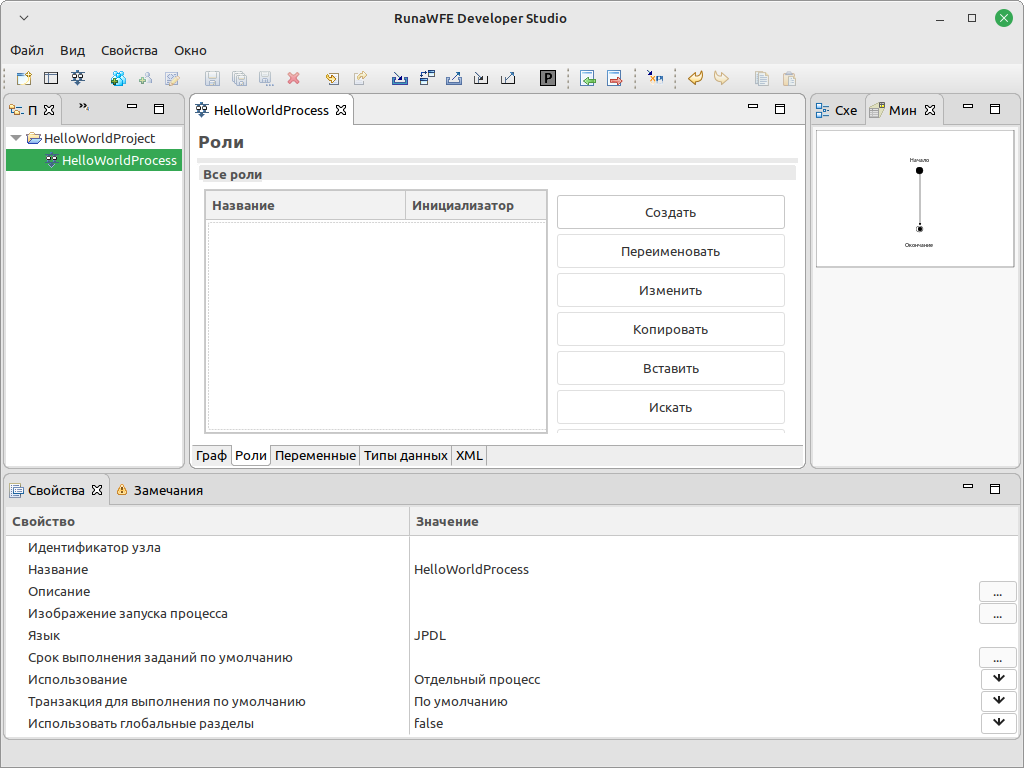Viewport: 1024px width, 768px height.
Task: Close the HelloWorldProcess editor tab
Action: pos(341,110)
